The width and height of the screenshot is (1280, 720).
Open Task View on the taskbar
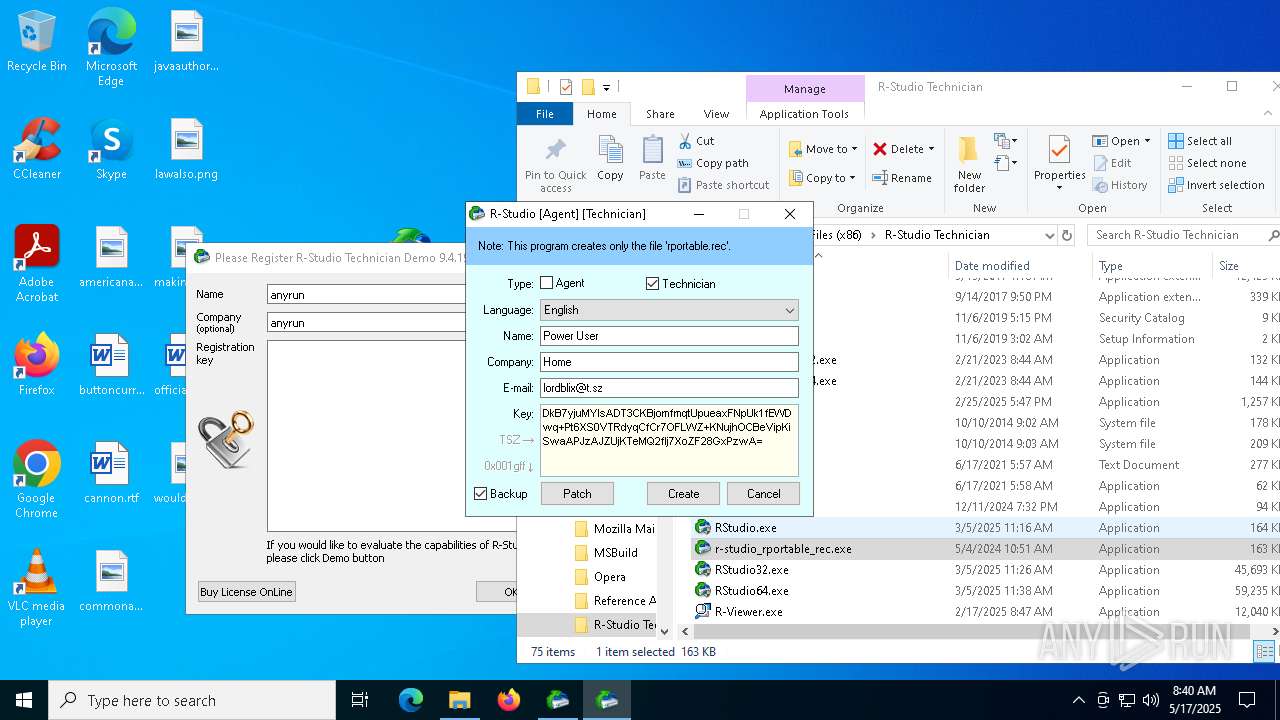coord(360,700)
